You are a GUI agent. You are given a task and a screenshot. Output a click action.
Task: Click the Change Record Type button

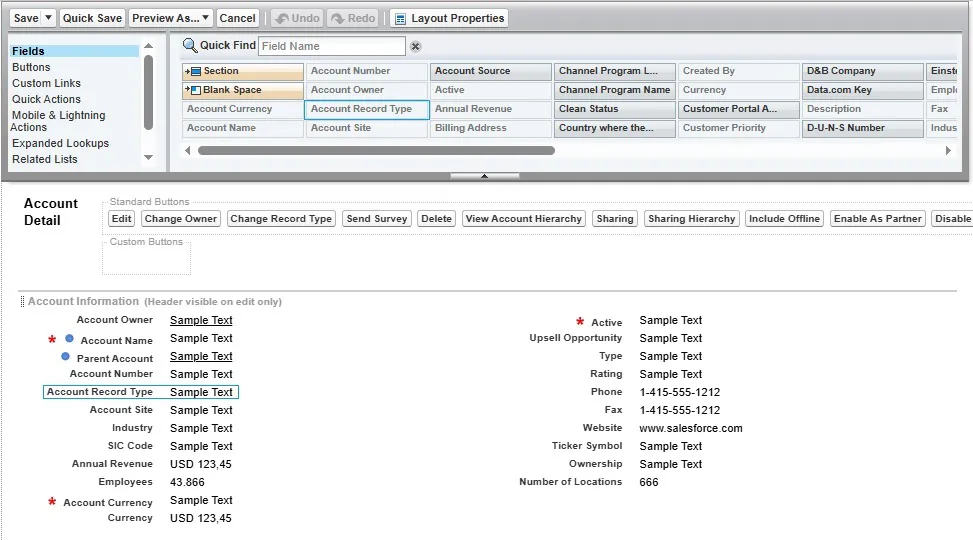281,218
